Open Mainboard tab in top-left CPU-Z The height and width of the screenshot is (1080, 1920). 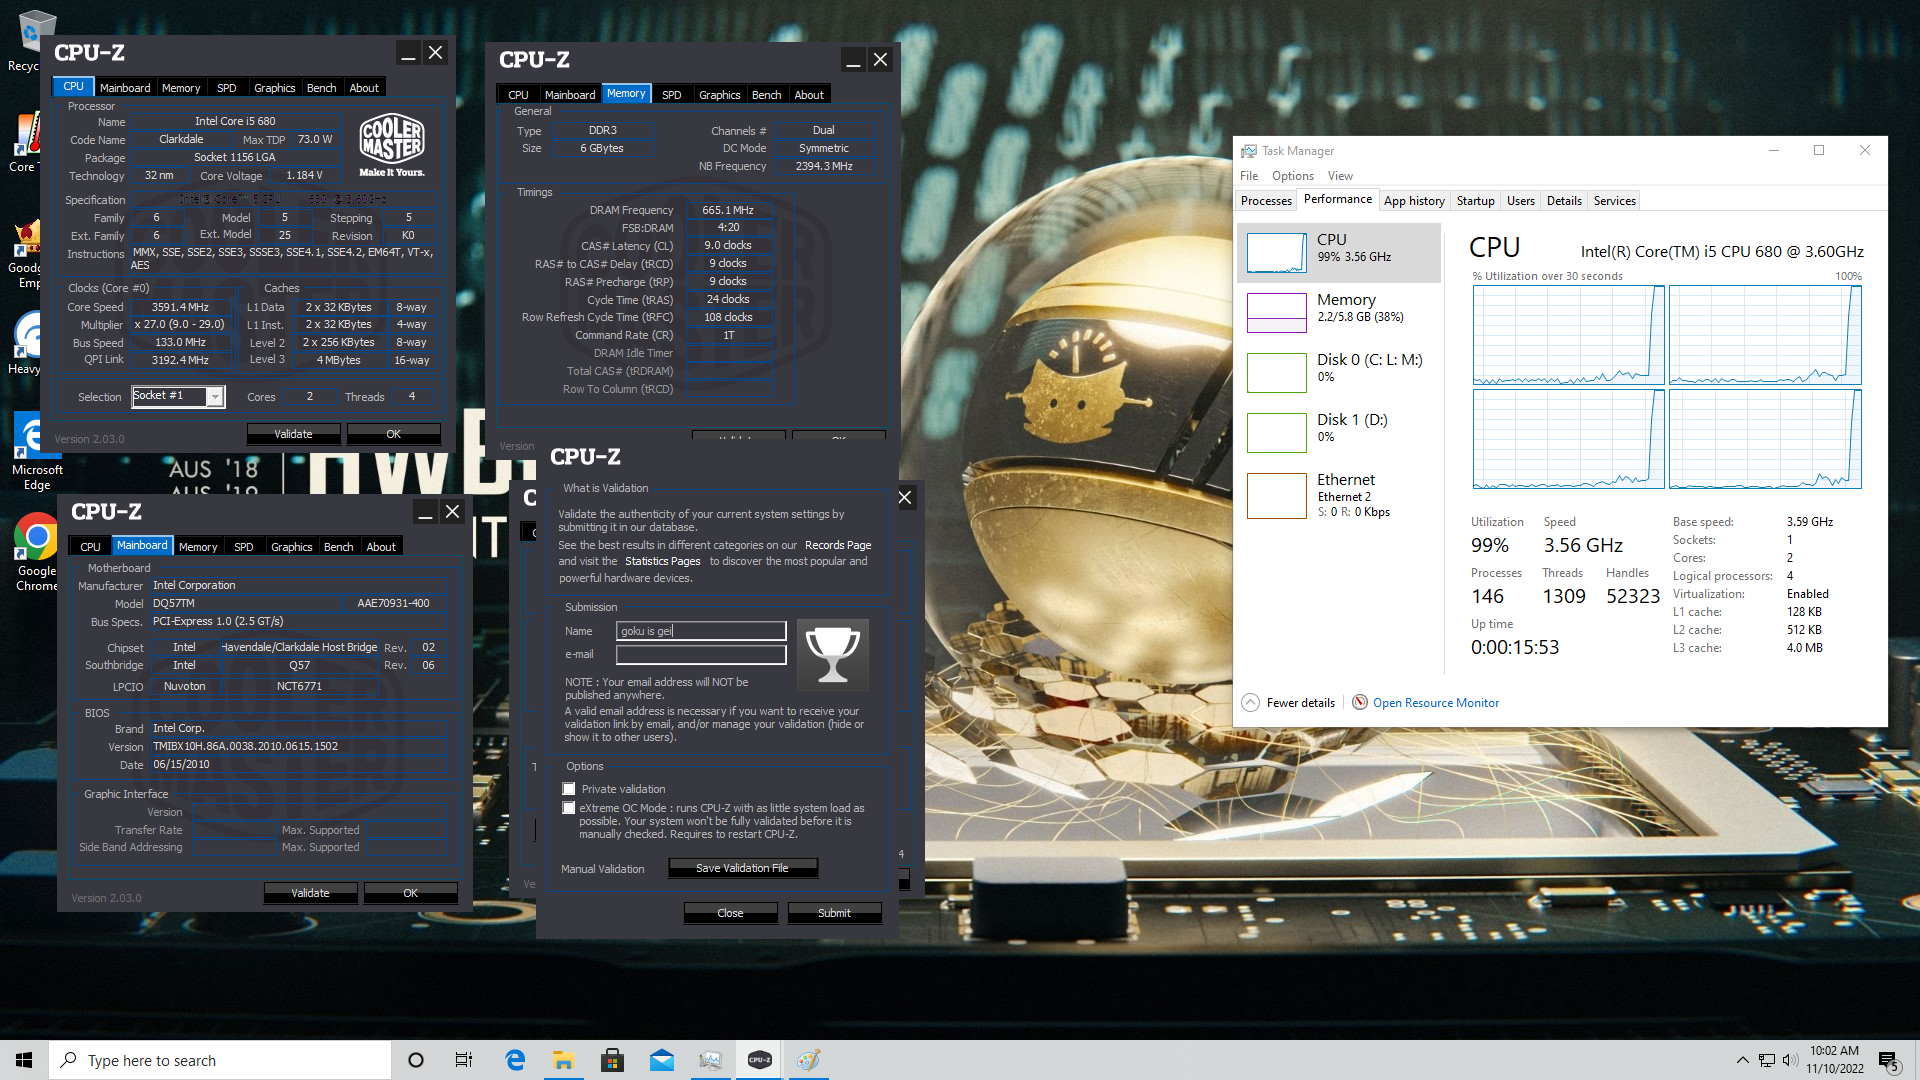click(125, 88)
